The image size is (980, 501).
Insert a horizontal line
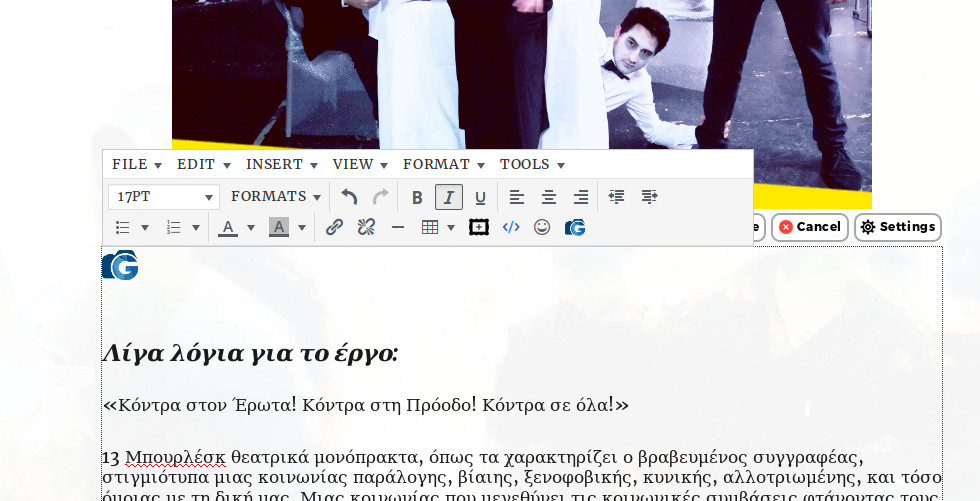pyautogui.click(x=398, y=227)
